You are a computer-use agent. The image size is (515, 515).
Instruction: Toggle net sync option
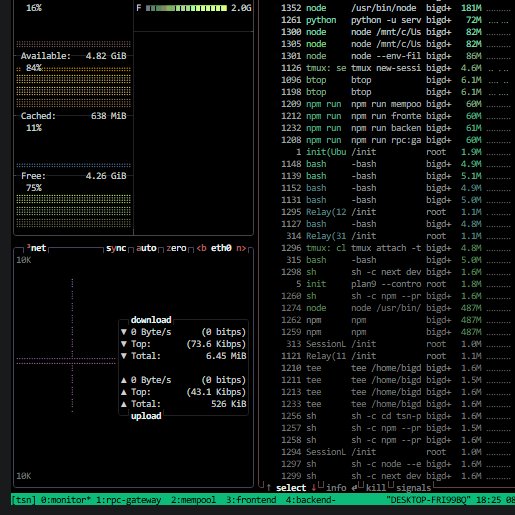(116, 248)
